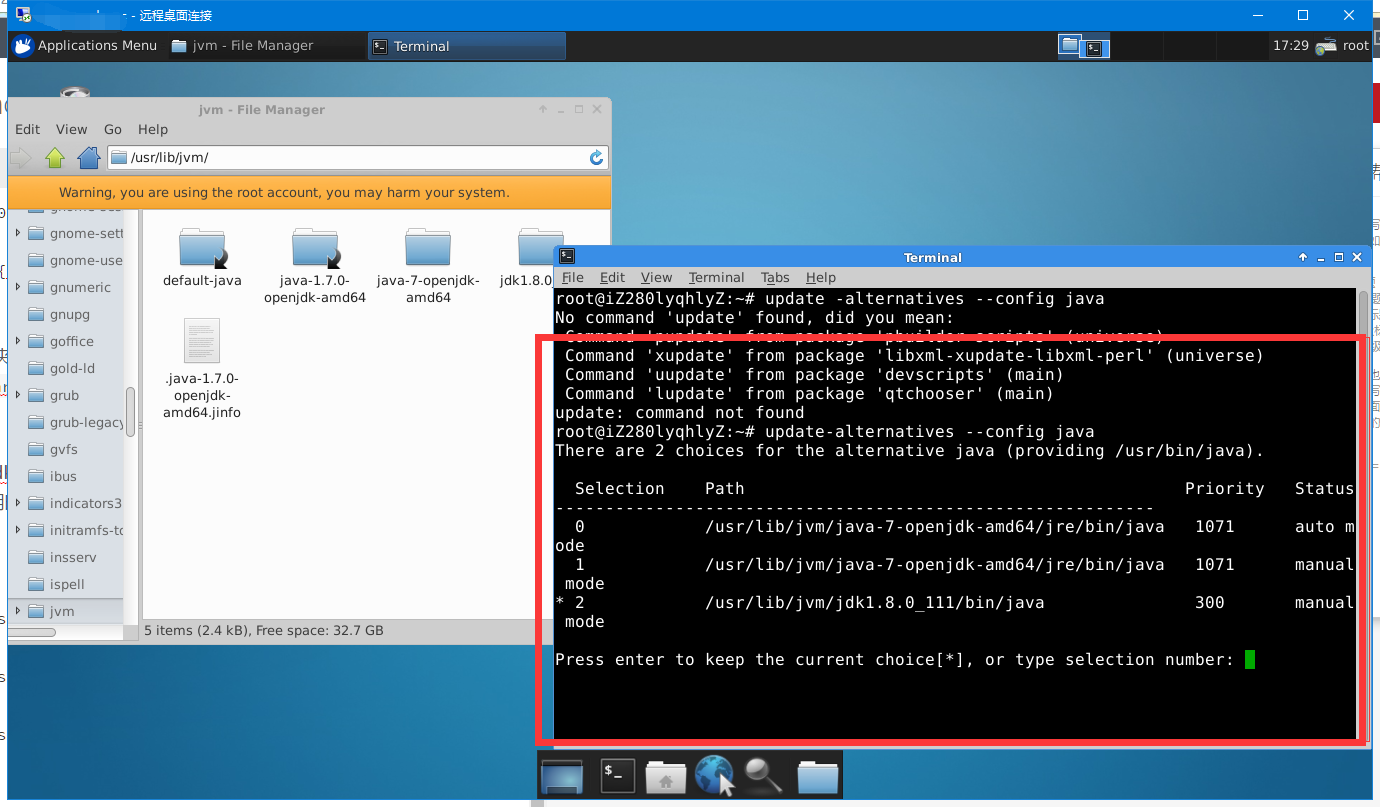Select the .java-1.7.0-openjdk-amd64.jinfo file icon
Screen dimensions: 1380x807
(202, 341)
